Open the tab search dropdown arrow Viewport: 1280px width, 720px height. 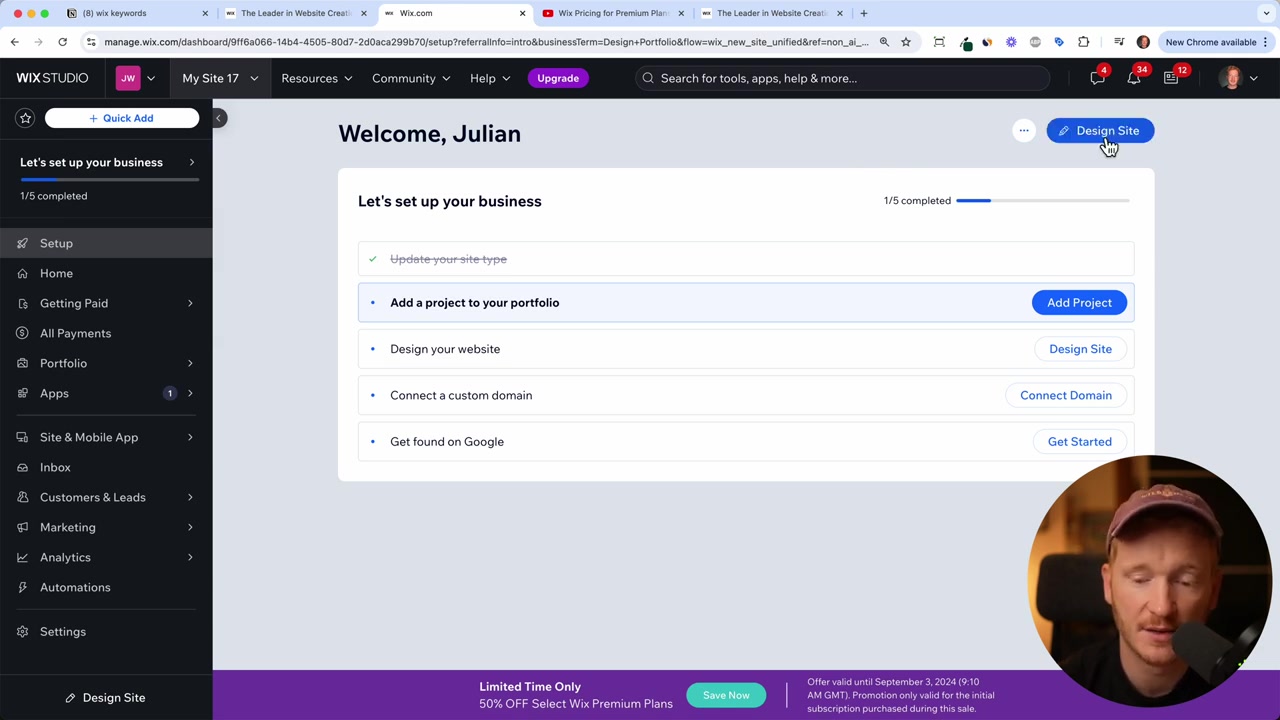pyautogui.click(x=1266, y=13)
